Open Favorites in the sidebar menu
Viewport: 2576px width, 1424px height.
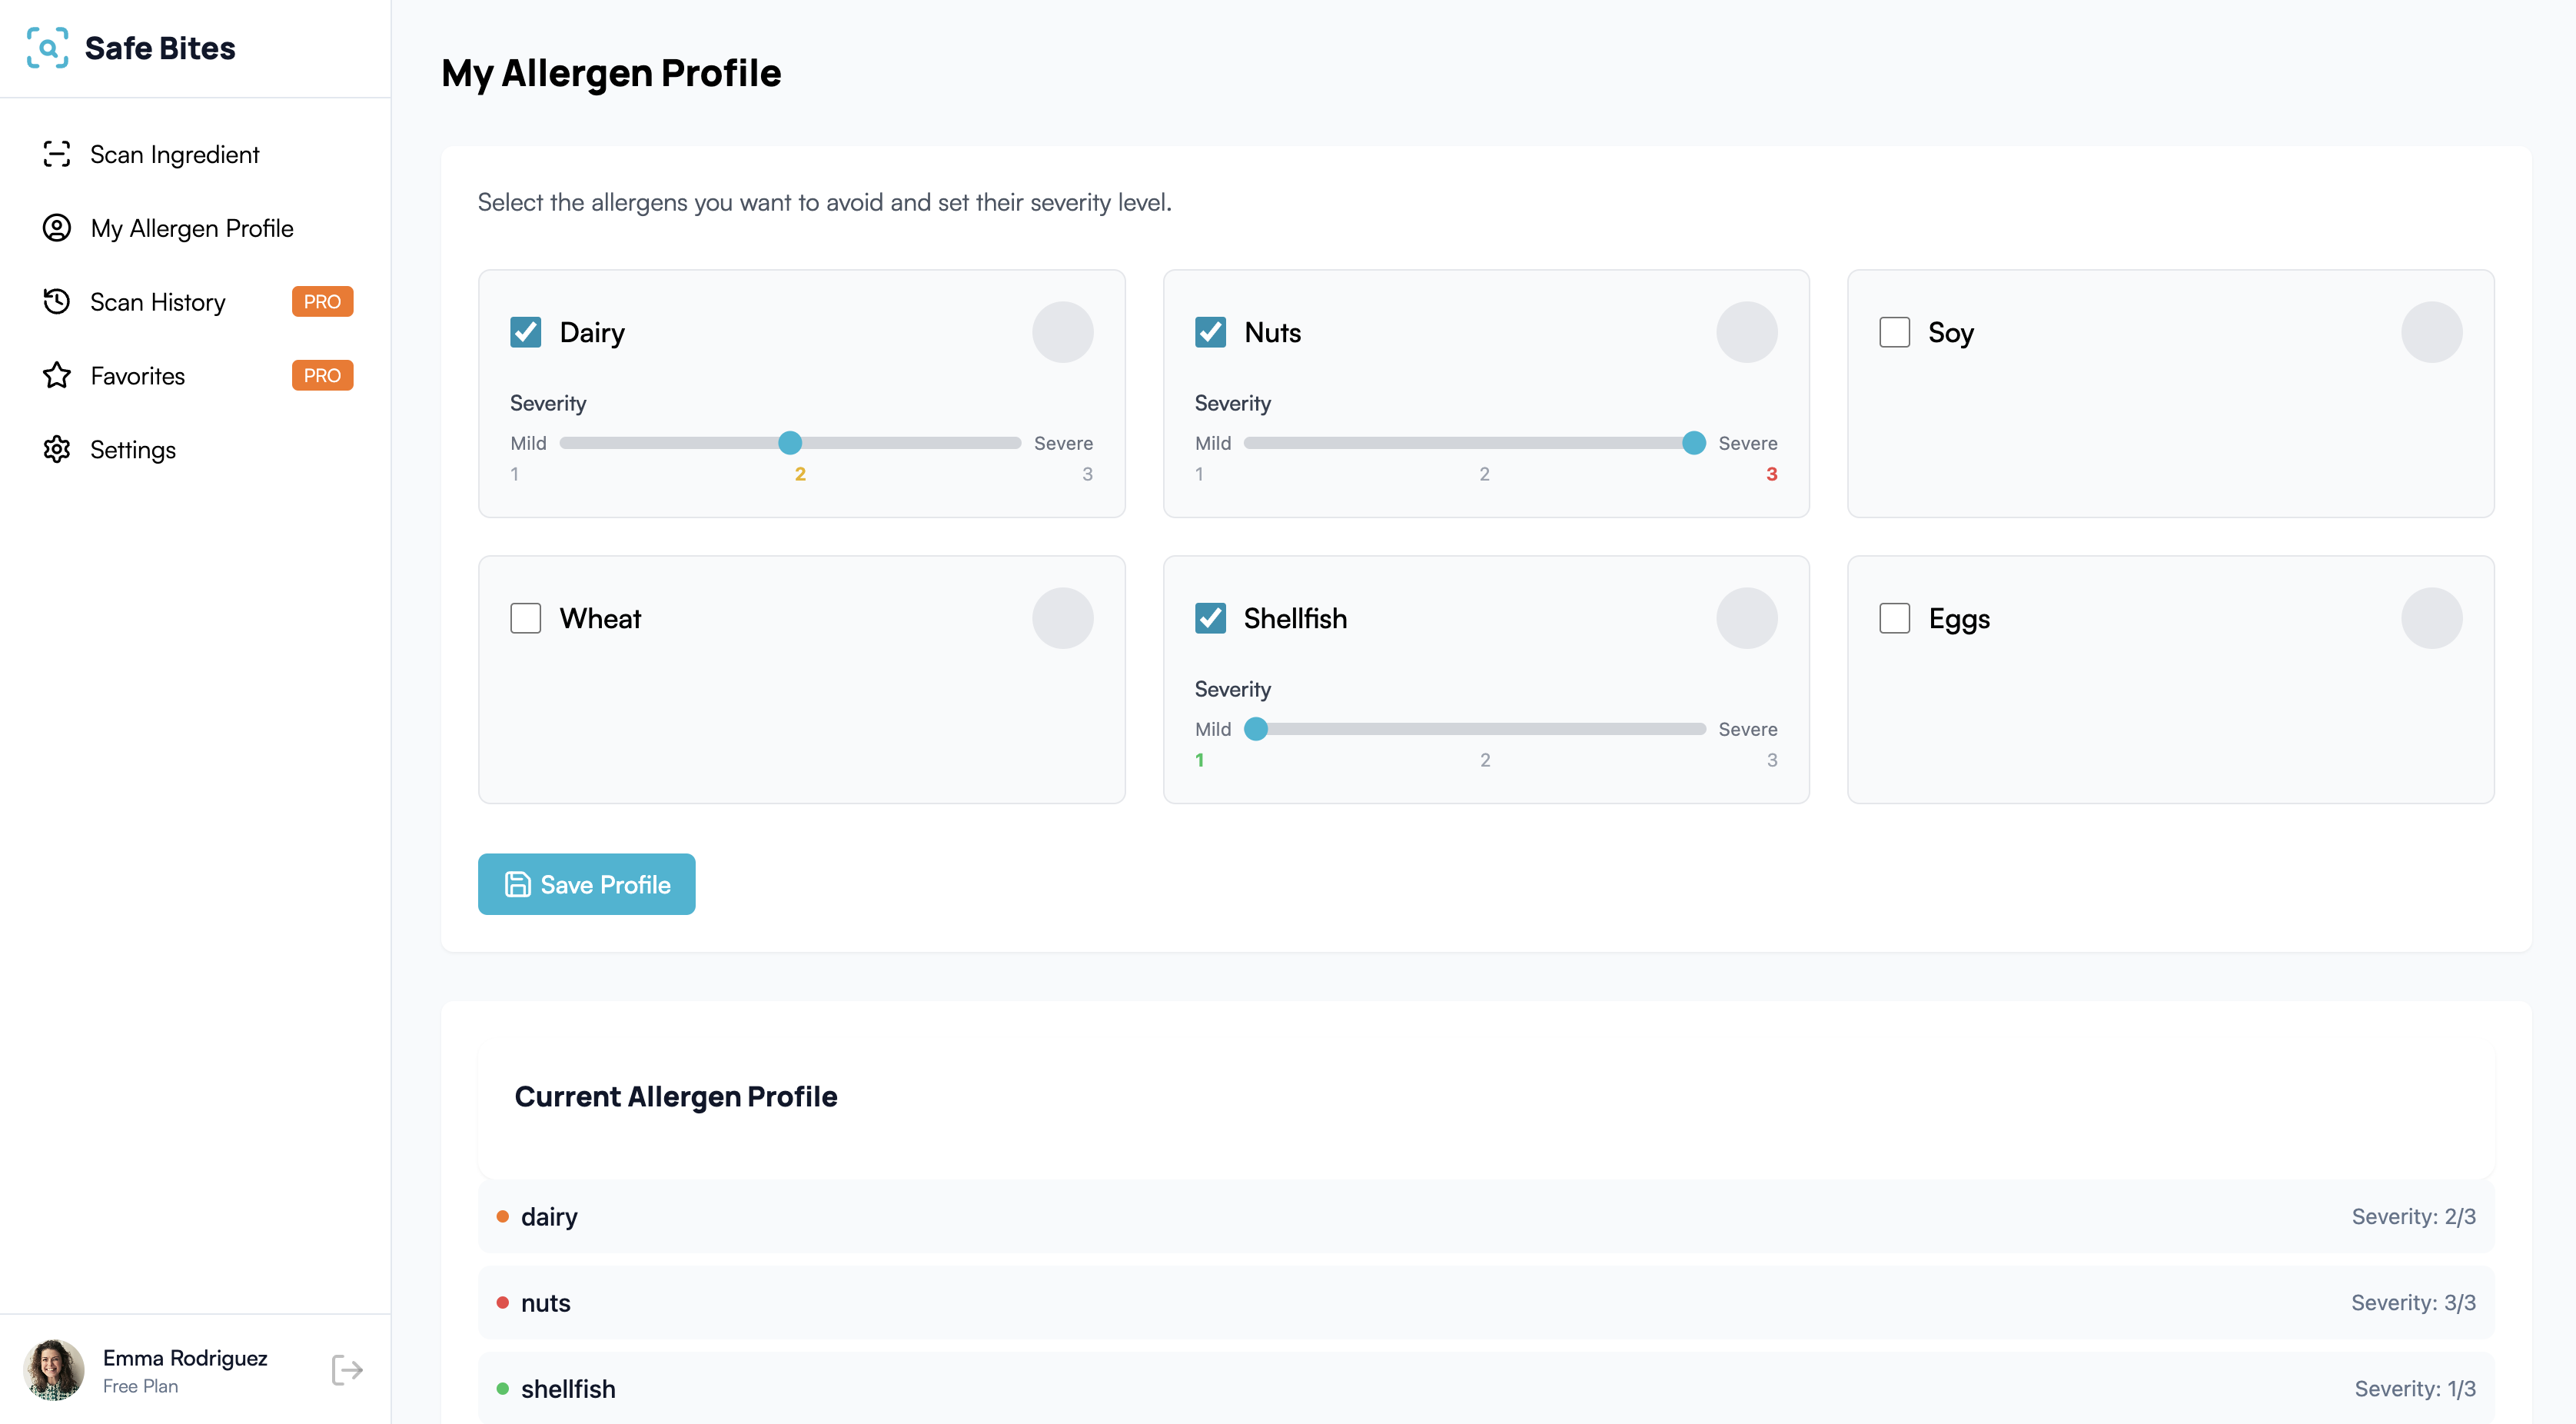coord(138,376)
